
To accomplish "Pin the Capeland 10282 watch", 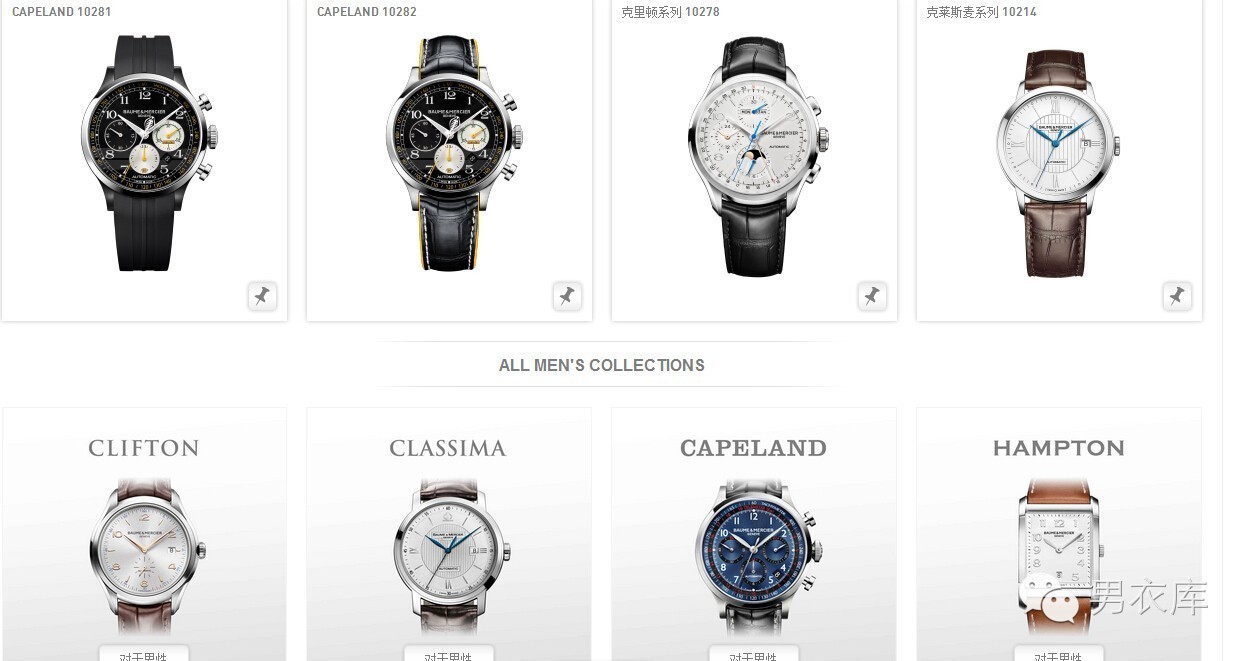I will click(x=567, y=296).
